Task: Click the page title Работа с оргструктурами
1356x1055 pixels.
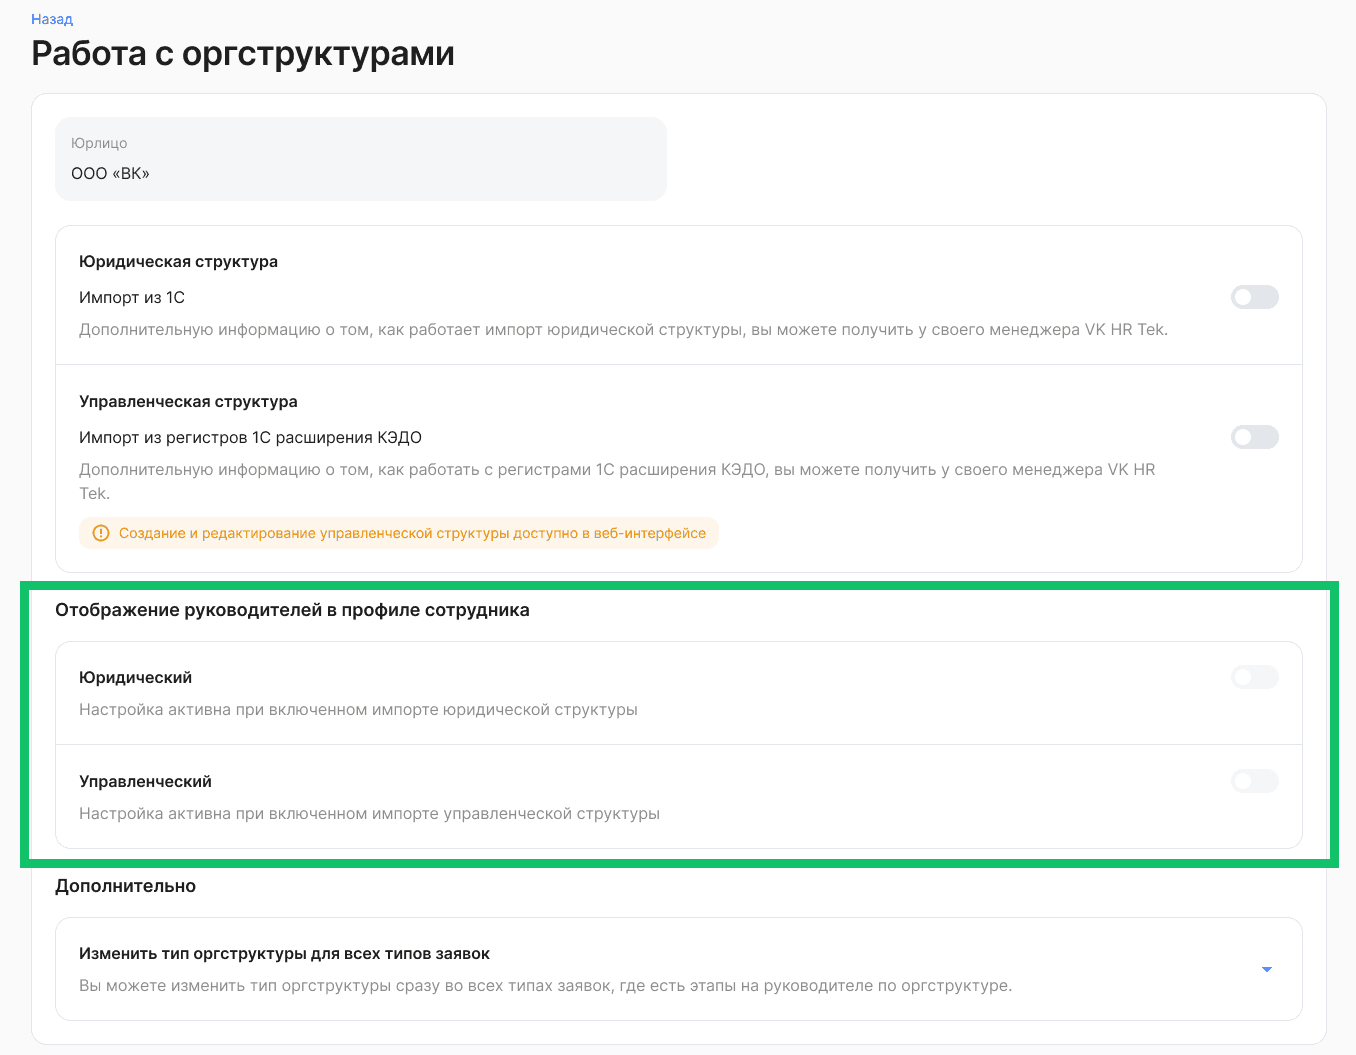Action: [243, 53]
